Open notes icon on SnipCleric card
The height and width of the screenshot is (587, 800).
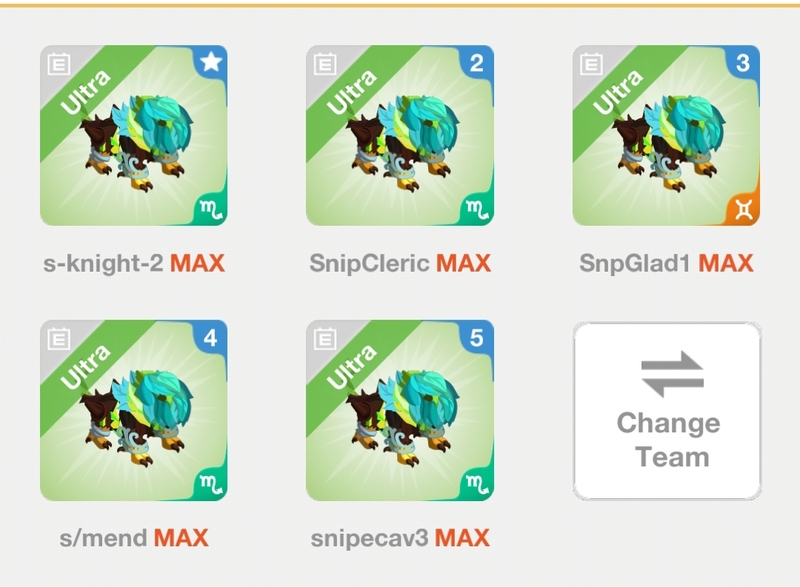click(325, 64)
